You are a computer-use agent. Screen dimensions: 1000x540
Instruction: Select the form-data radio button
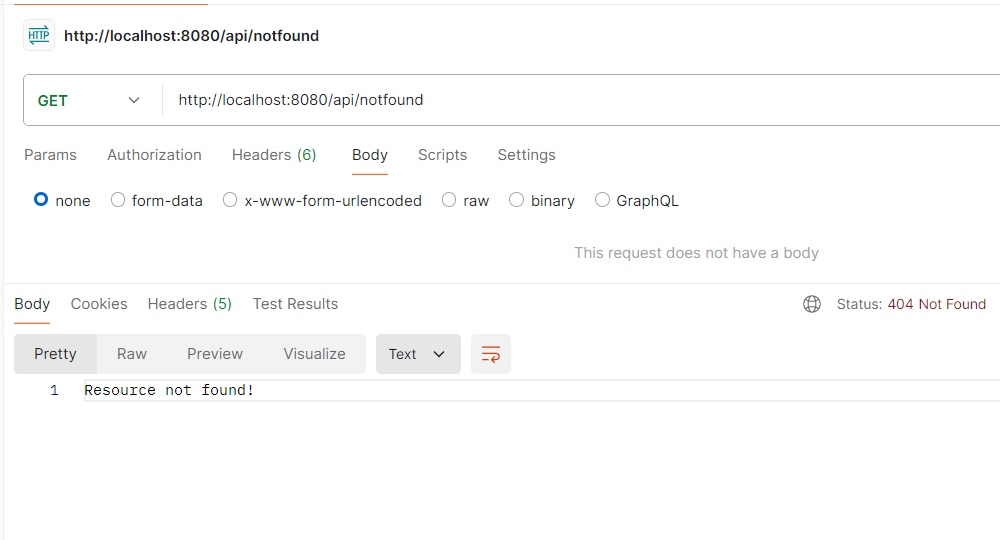118,200
